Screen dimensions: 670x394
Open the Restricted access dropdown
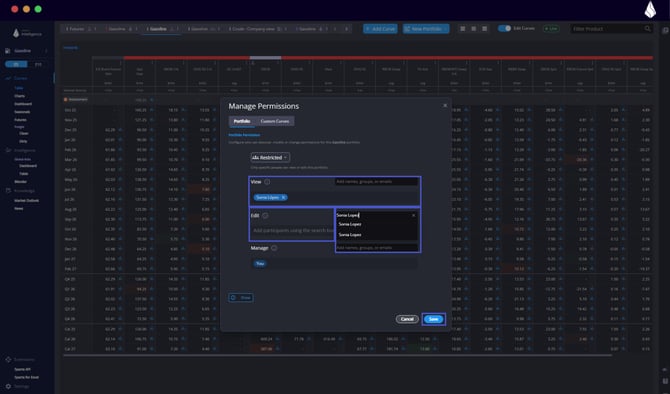pyautogui.click(x=270, y=157)
